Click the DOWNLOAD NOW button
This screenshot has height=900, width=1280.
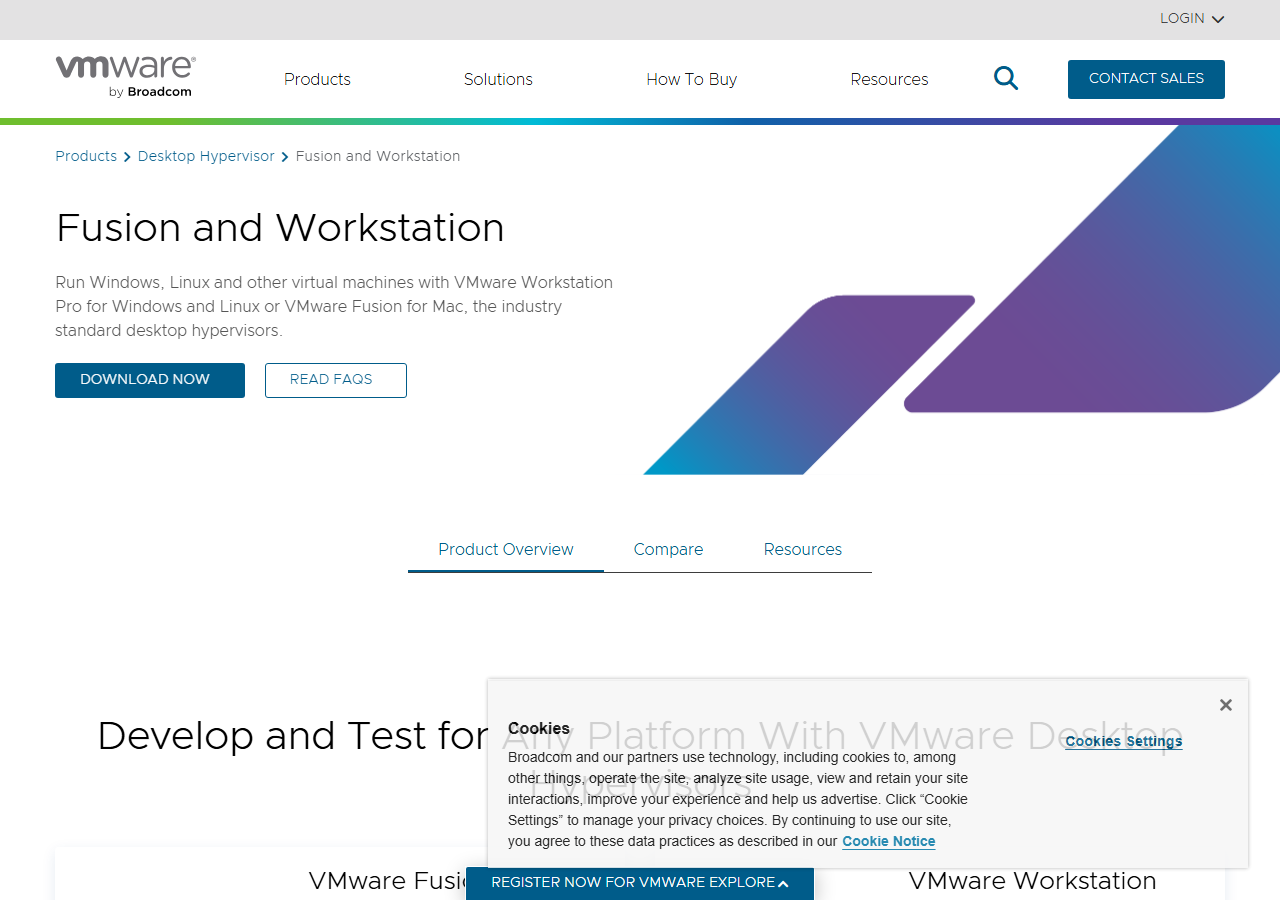click(x=150, y=380)
